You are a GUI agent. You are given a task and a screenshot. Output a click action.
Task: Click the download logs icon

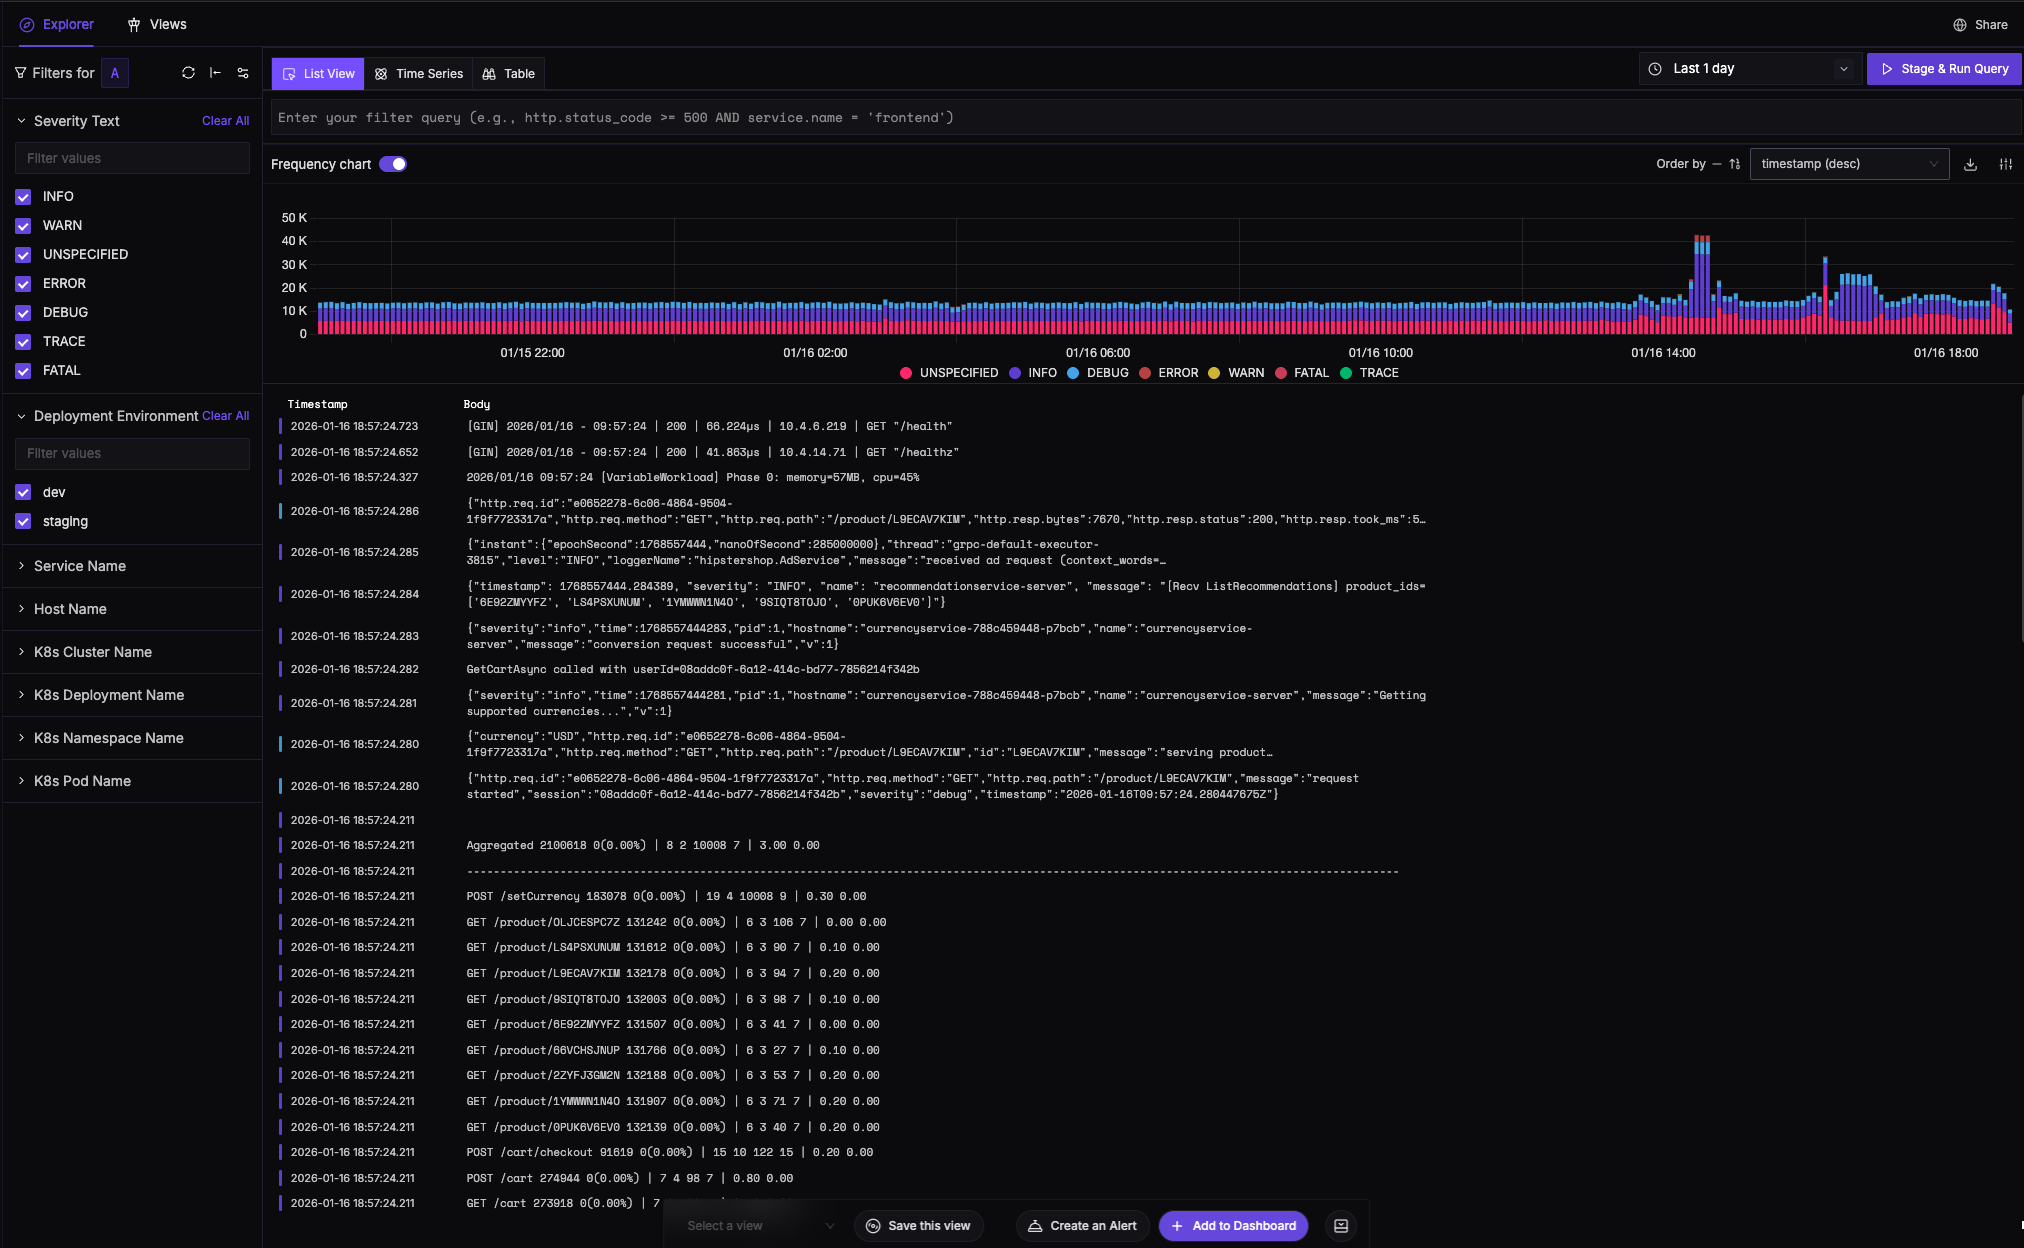coord(1970,164)
